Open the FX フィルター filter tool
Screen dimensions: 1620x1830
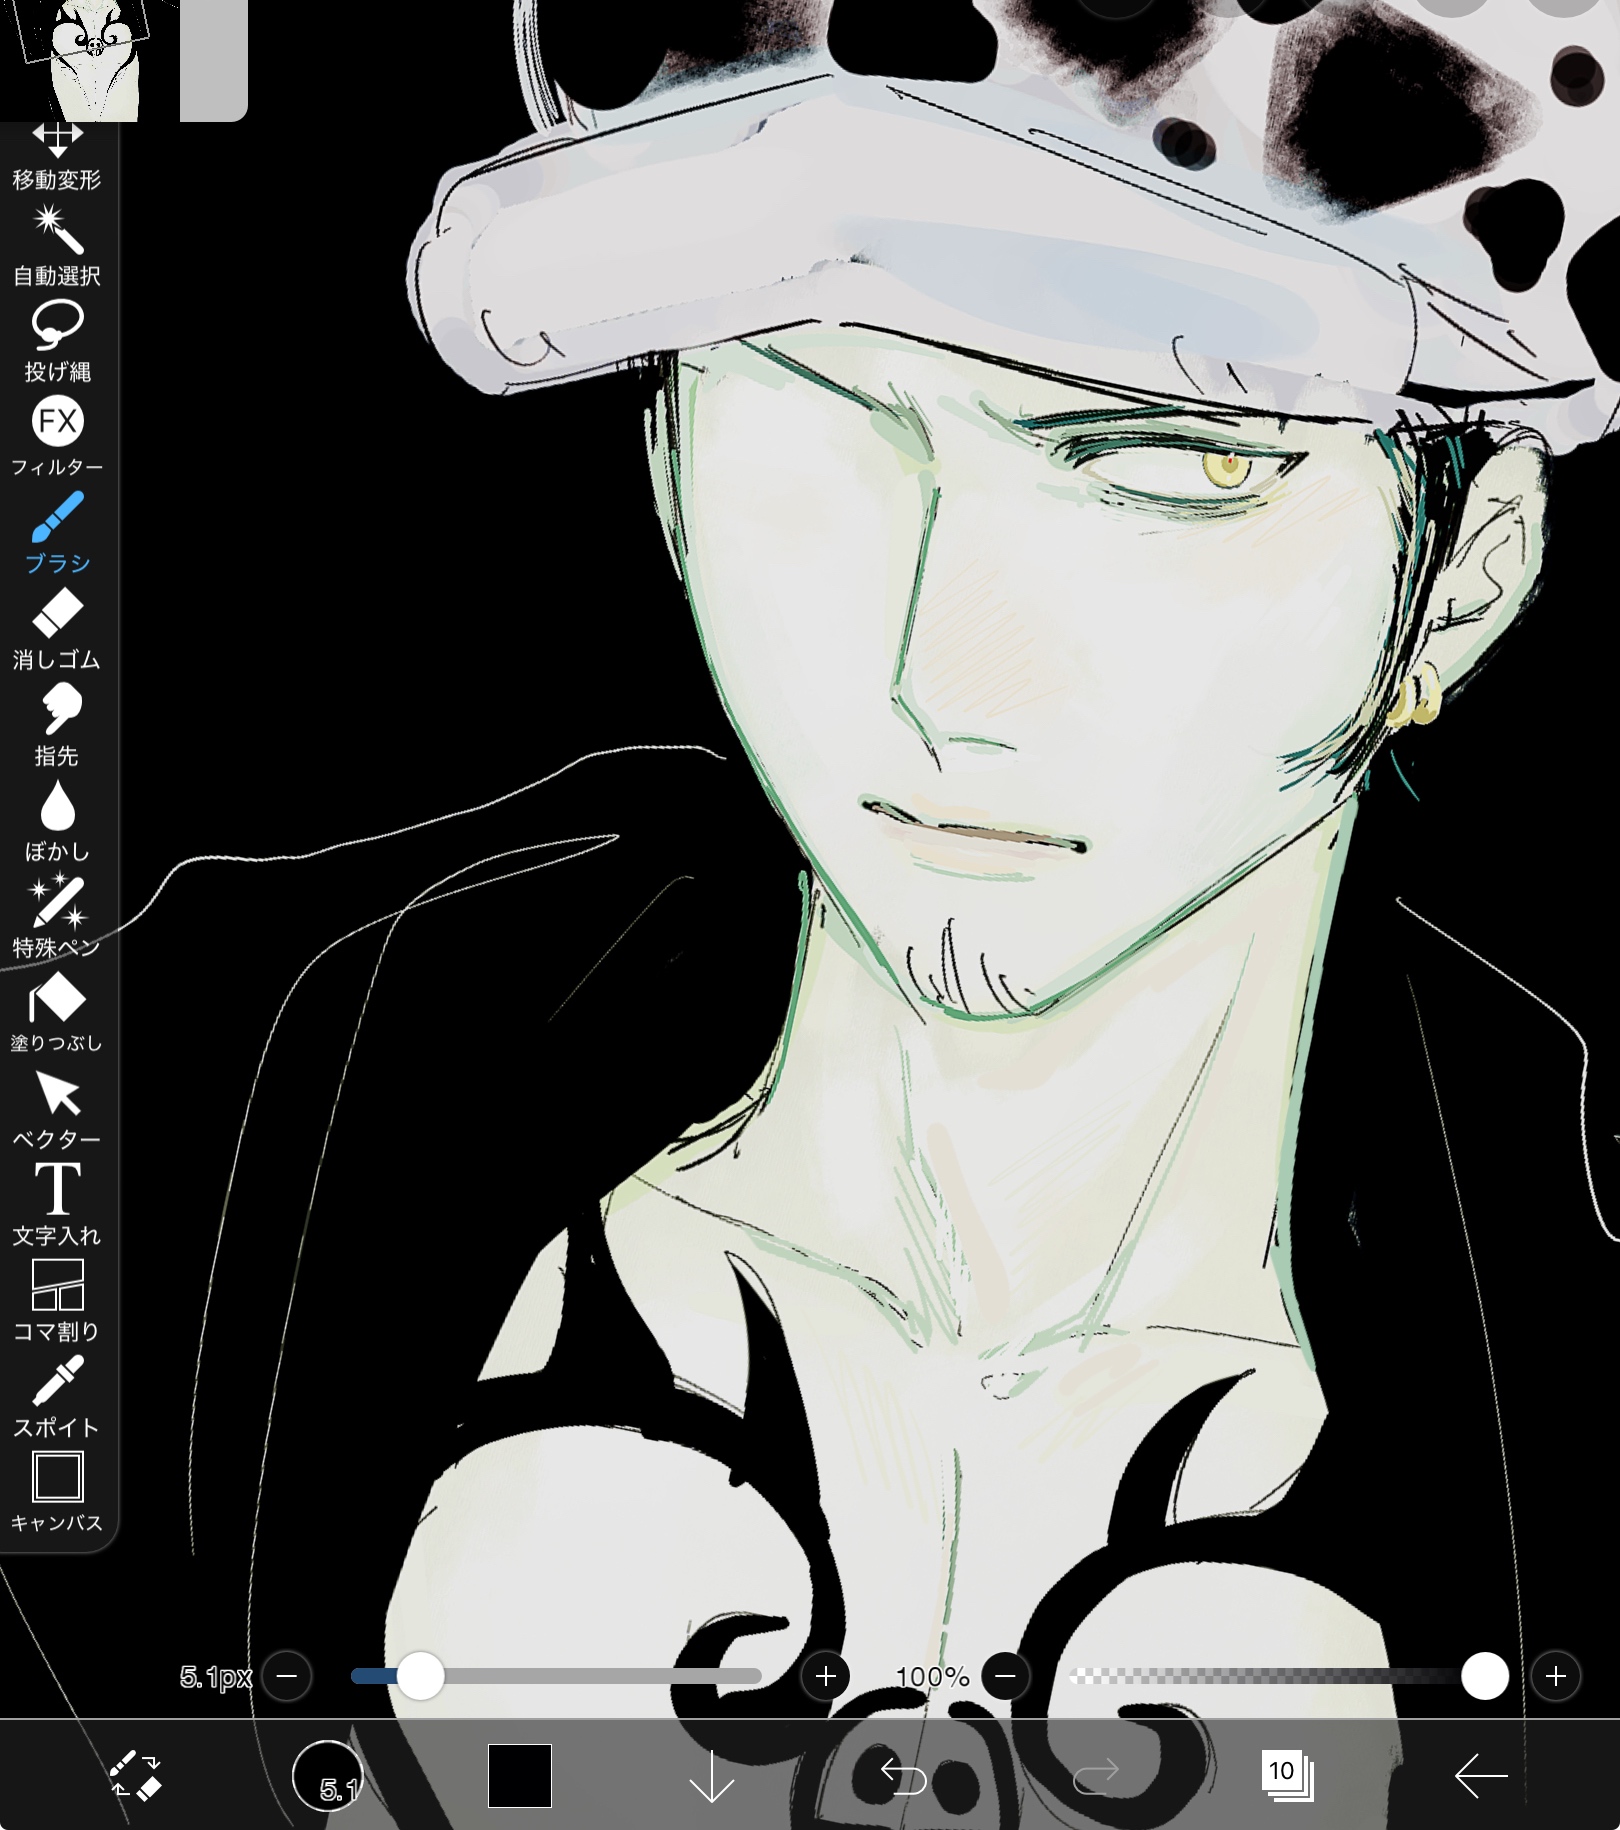[57, 436]
